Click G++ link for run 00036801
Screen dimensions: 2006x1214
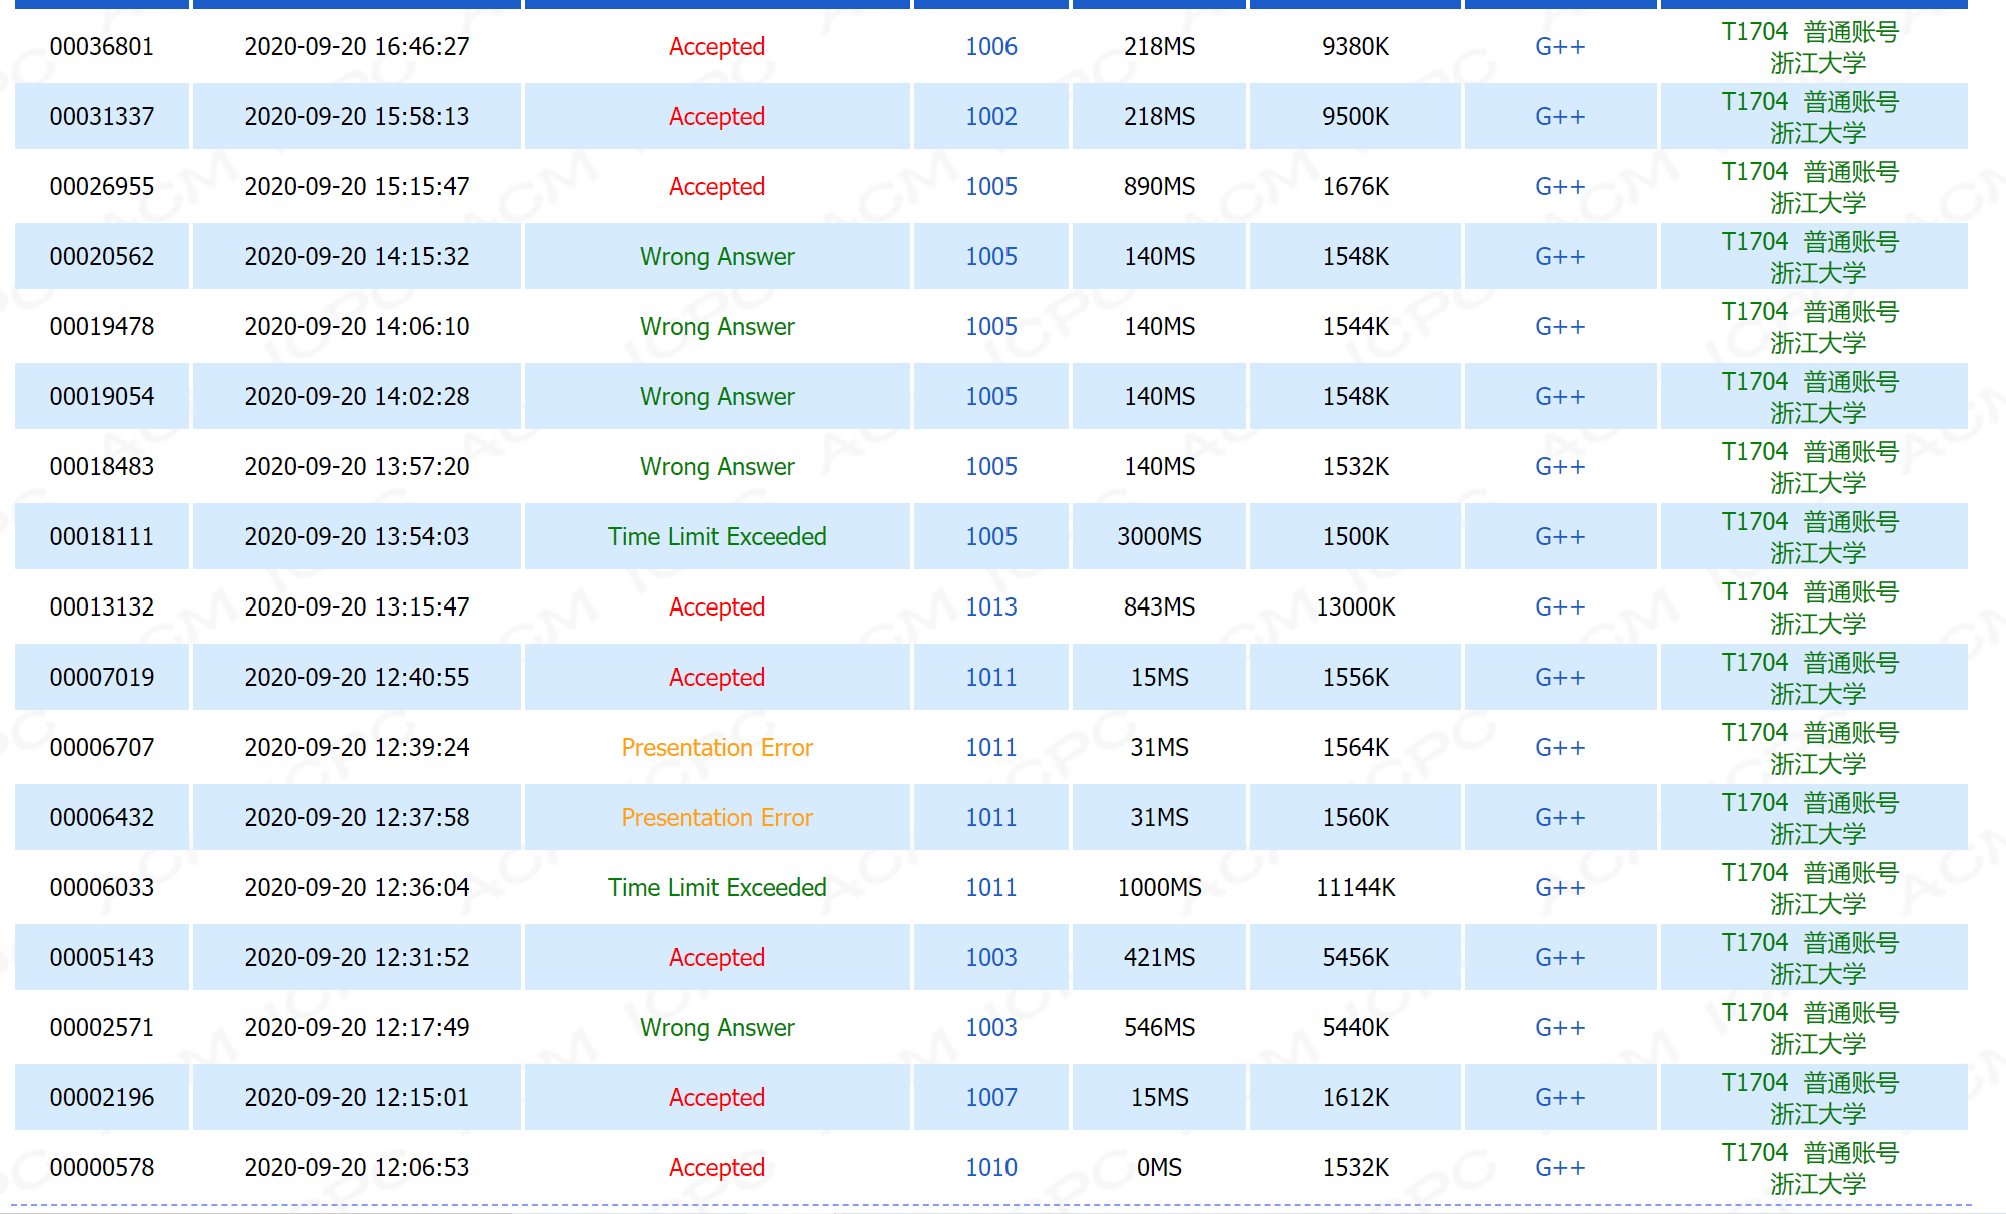pos(1559,46)
